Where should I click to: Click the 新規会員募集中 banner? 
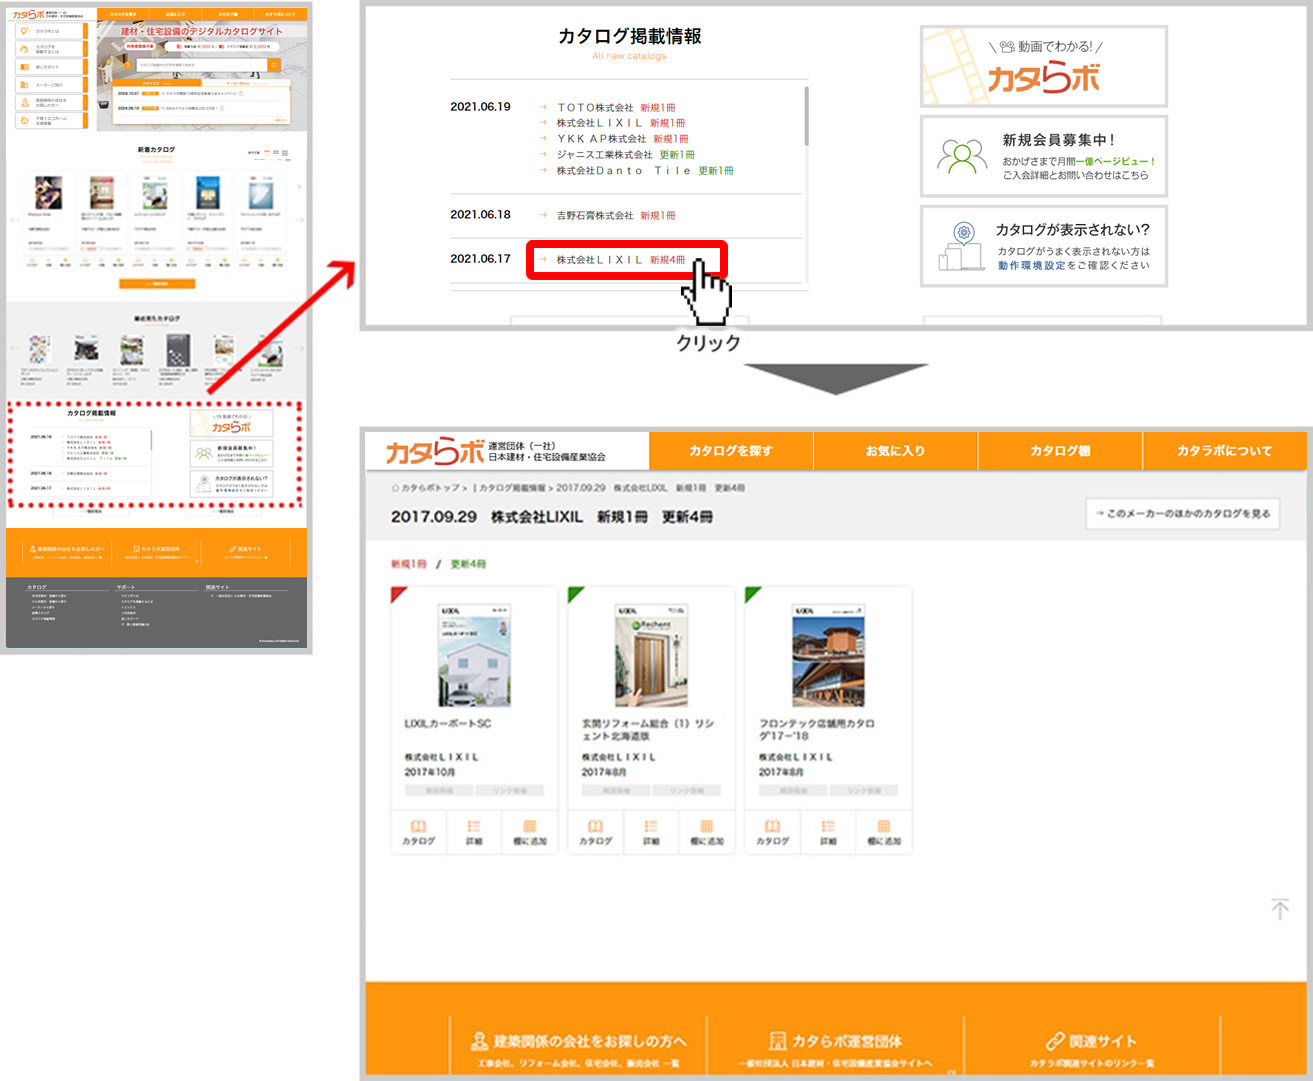click(1043, 157)
